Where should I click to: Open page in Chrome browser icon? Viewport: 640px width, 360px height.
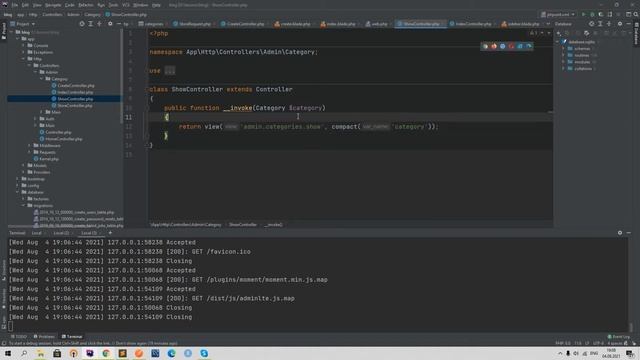pos(485,46)
